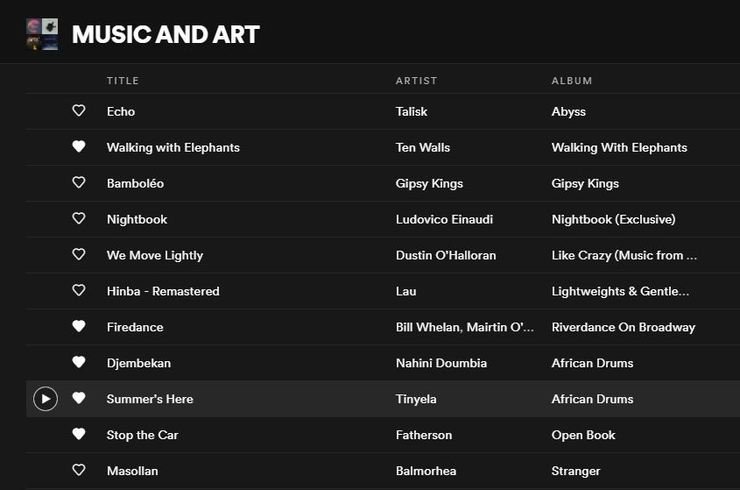Toggle the heart for Stop the Car

pos(79,434)
